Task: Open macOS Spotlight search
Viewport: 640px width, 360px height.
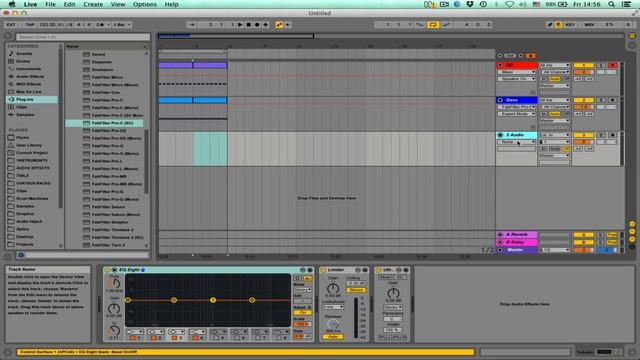Action: 611,4
